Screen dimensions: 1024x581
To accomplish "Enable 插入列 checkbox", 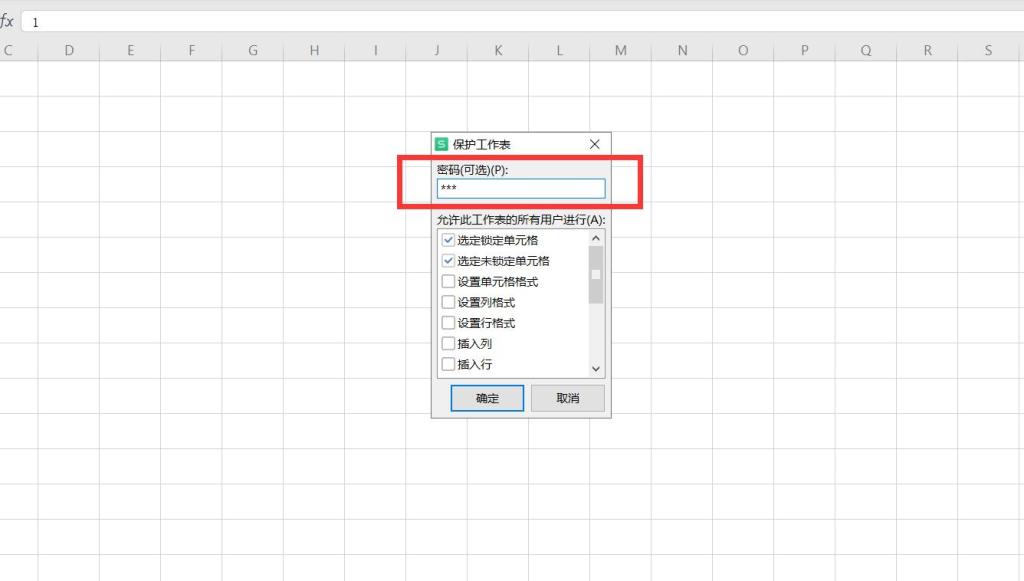I will tap(448, 343).
